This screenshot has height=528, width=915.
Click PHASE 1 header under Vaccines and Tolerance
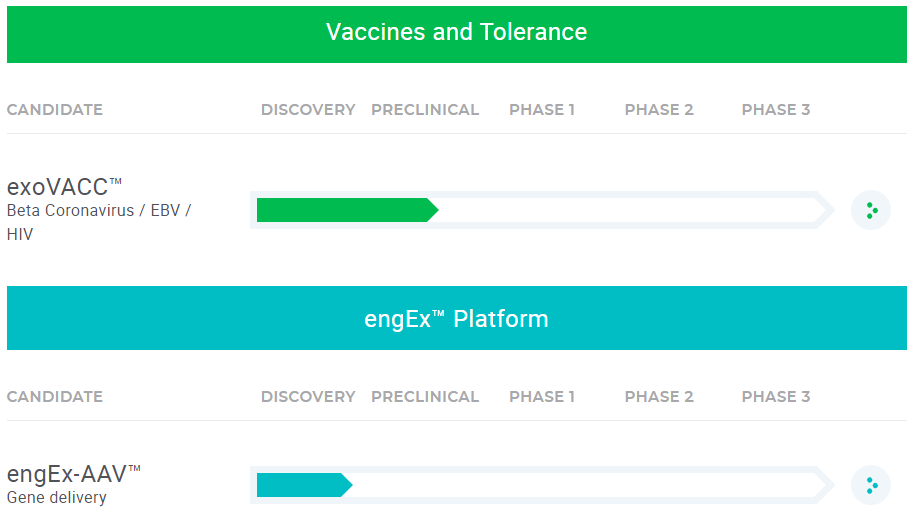(542, 110)
